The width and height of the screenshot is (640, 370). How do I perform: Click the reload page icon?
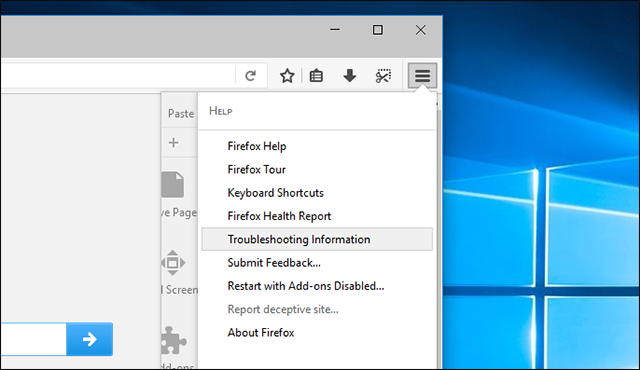250,76
